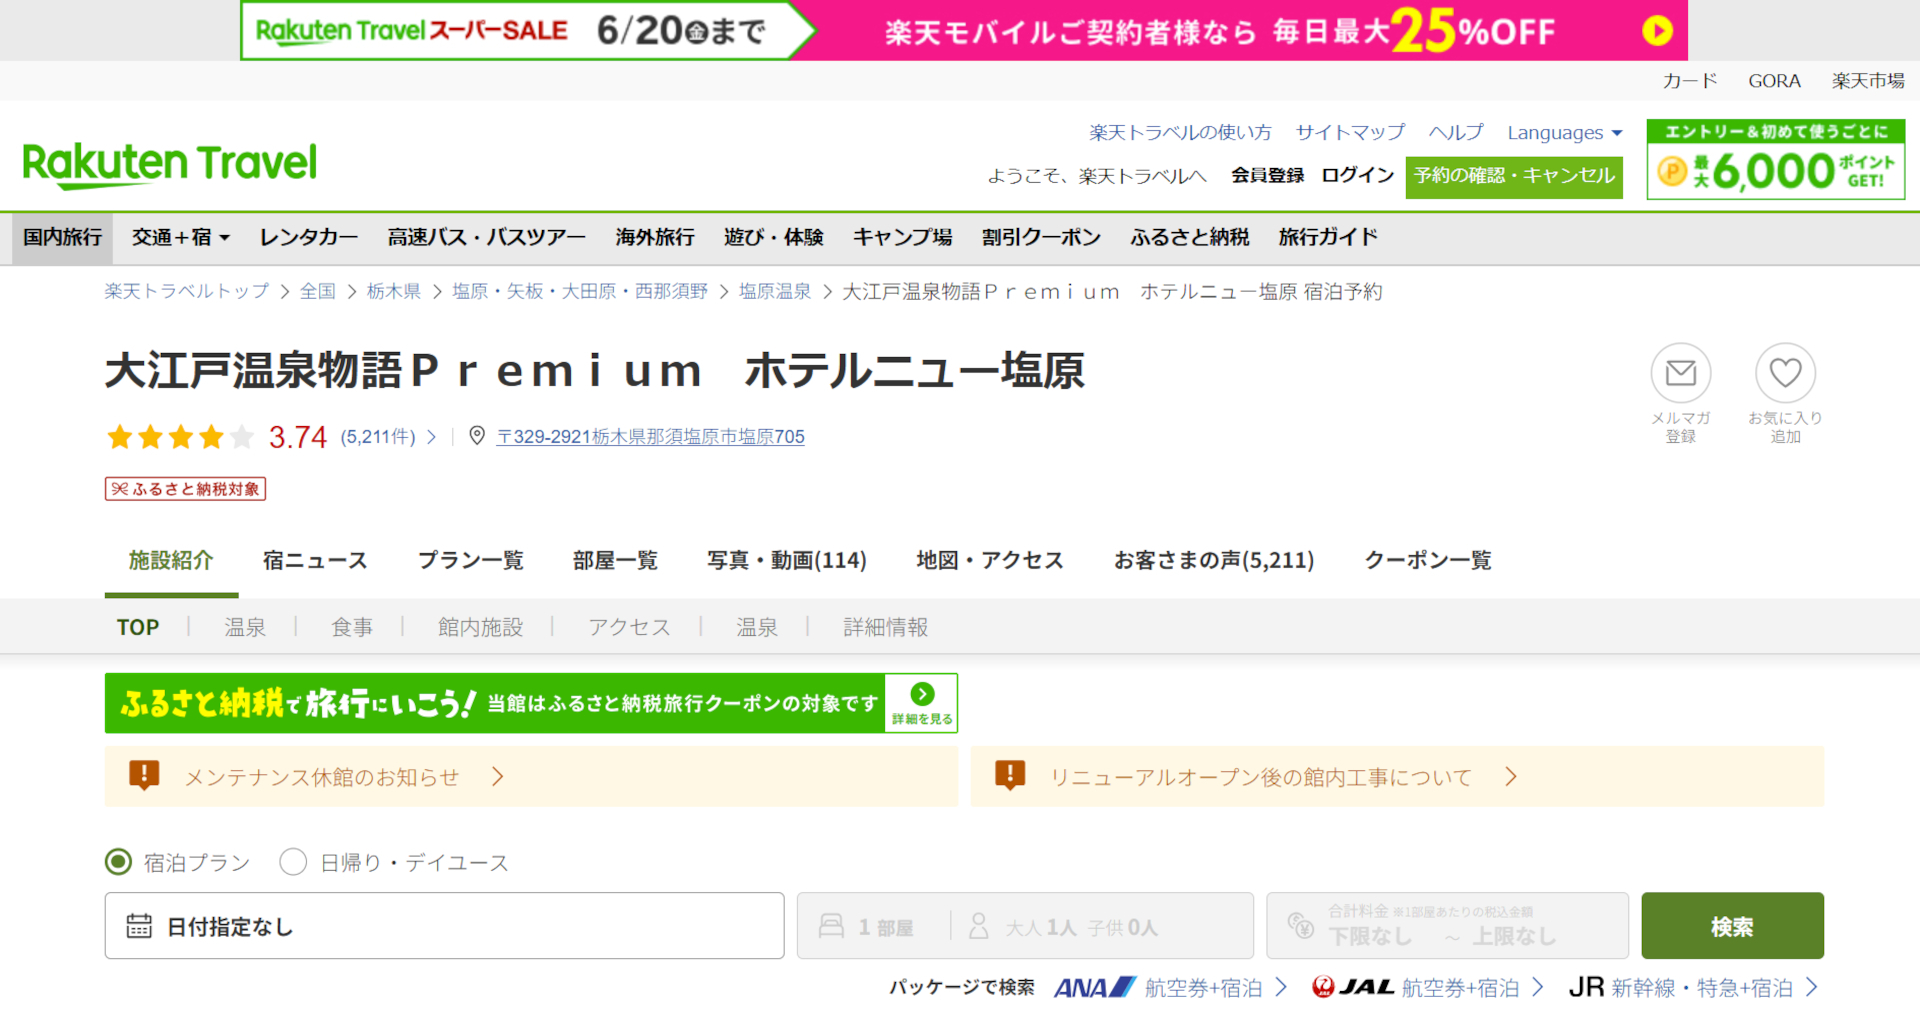Open the calendar icon in the date field

pyautogui.click(x=138, y=925)
